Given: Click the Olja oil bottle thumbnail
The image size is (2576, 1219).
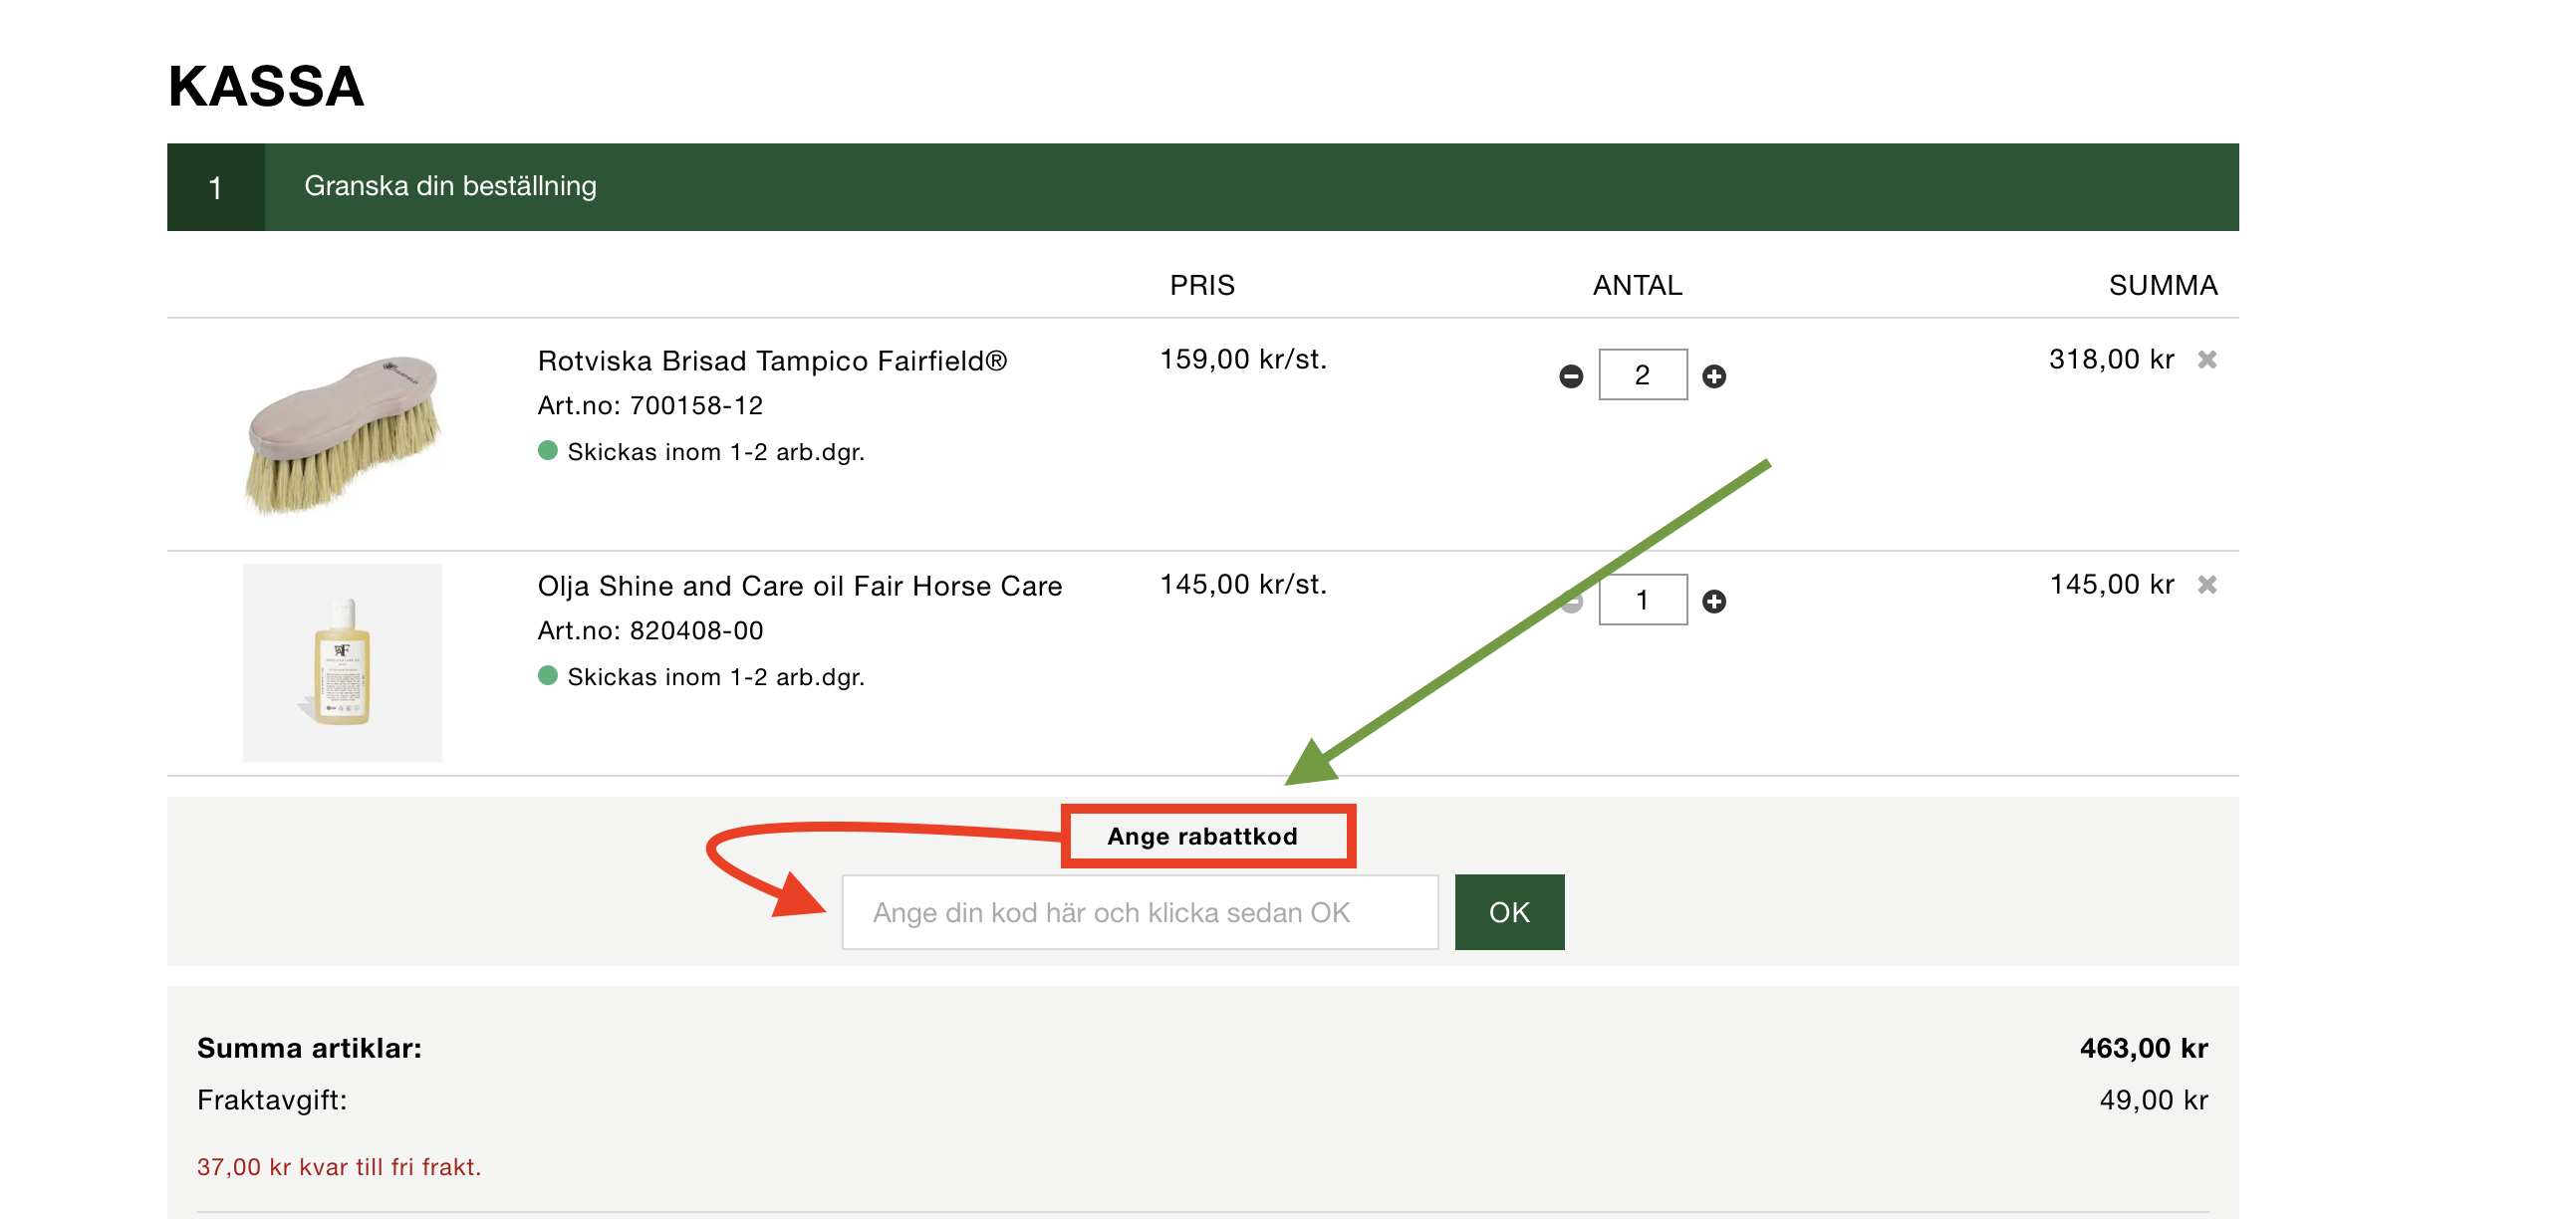Looking at the screenshot, I should (x=342, y=663).
